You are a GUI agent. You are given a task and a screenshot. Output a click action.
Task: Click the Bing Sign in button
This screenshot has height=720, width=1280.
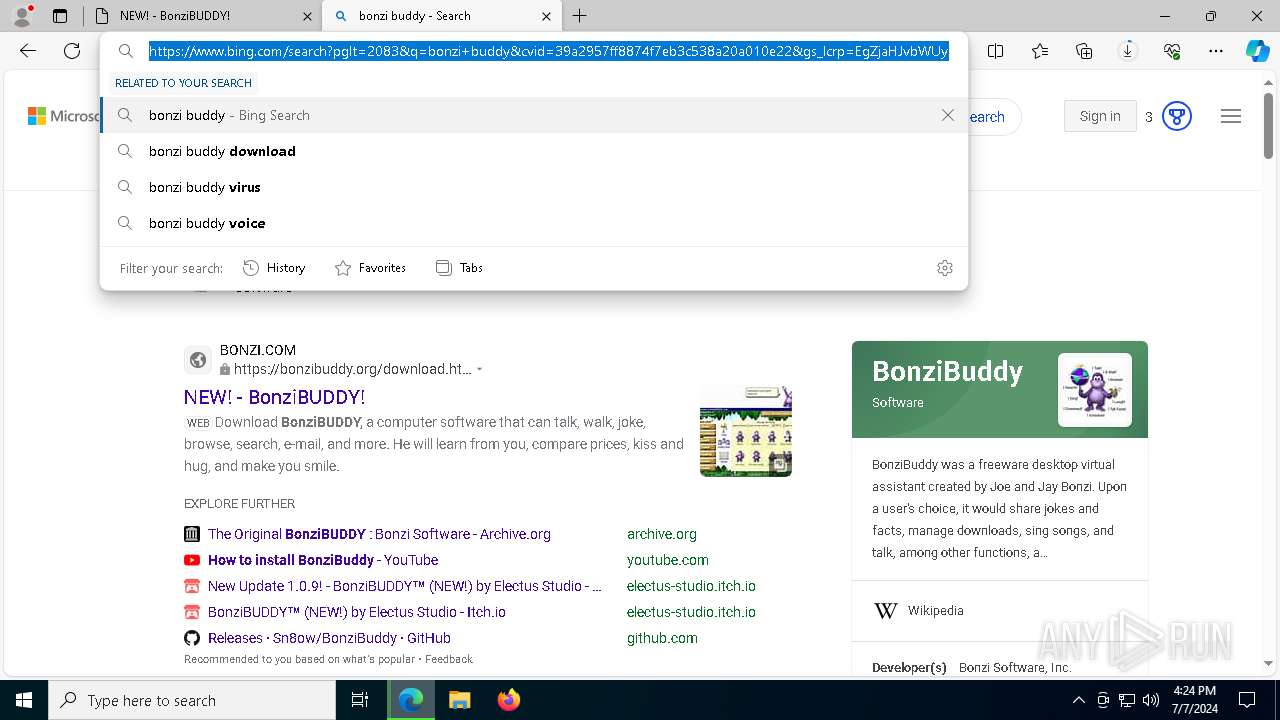pyautogui.click(x=1100, y=116)
